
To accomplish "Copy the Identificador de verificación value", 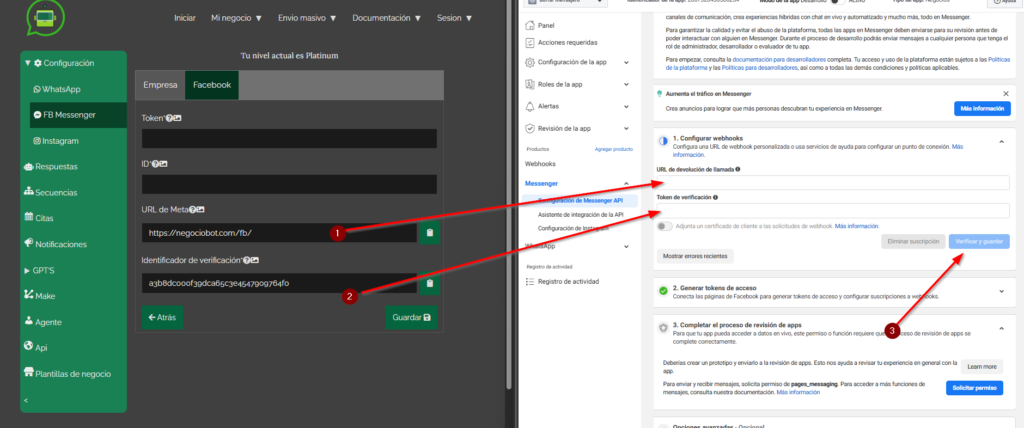I will [x=429, y=284].
